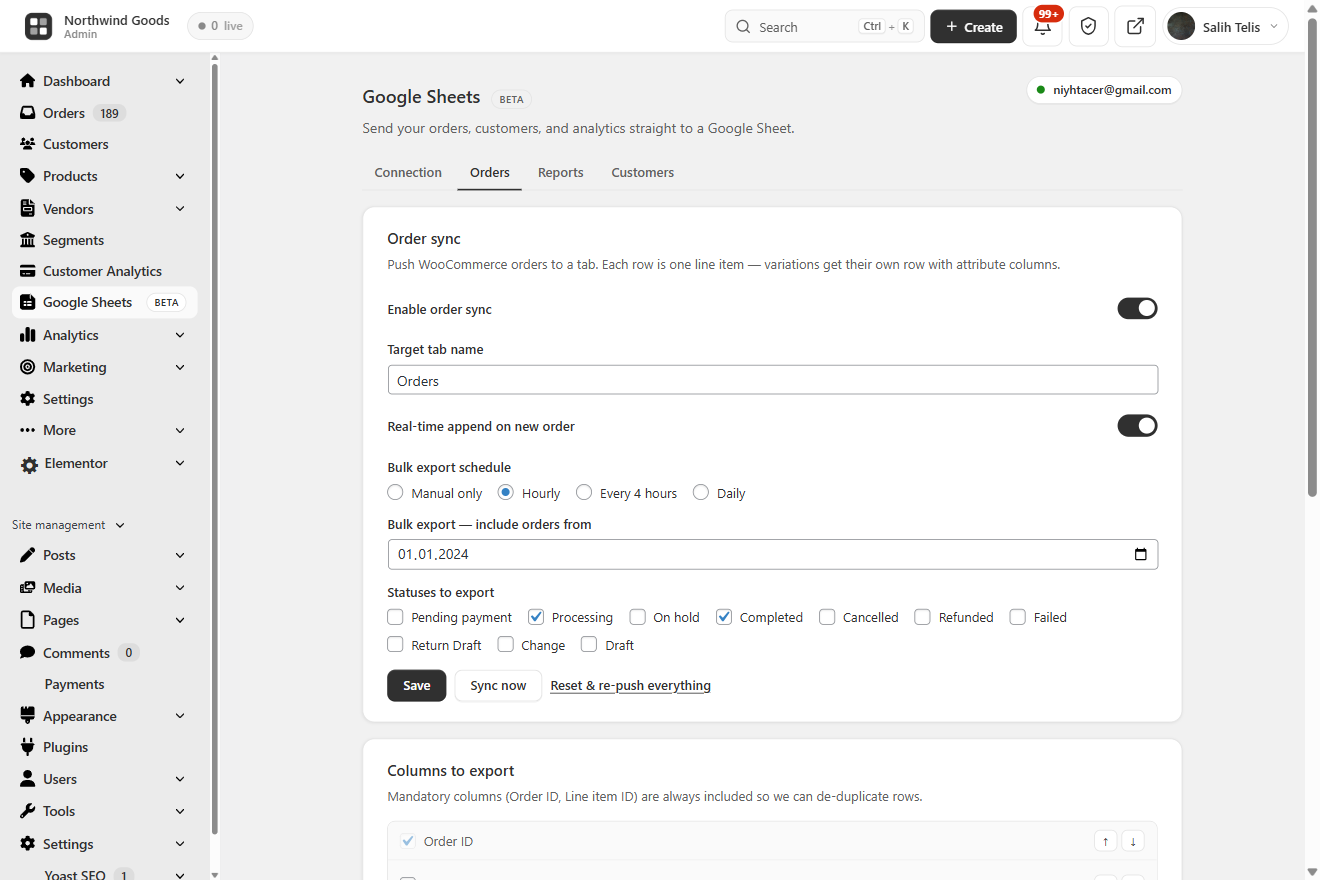
Task: Click the Target tab name field
Action: pos(773,380)
